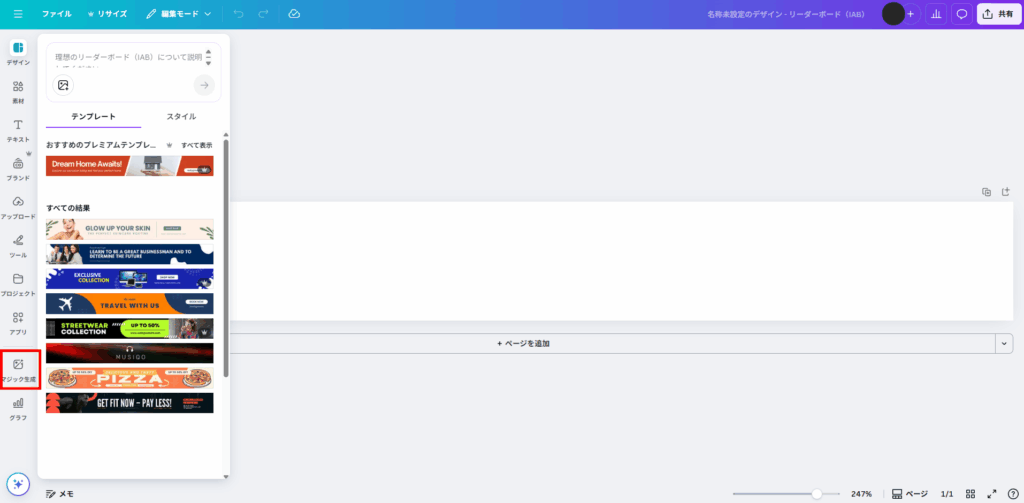Screen dimensions: 1024x503
Task: Open the アップロード (Uploads) sidebar panel
Action: [18, 207]
